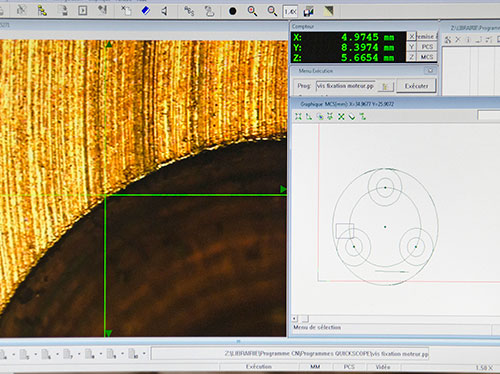The height and width of the screenshot is (374, 500).
Task: Open dropdown arrow beside program icon 5
Action: coord(35,354)
